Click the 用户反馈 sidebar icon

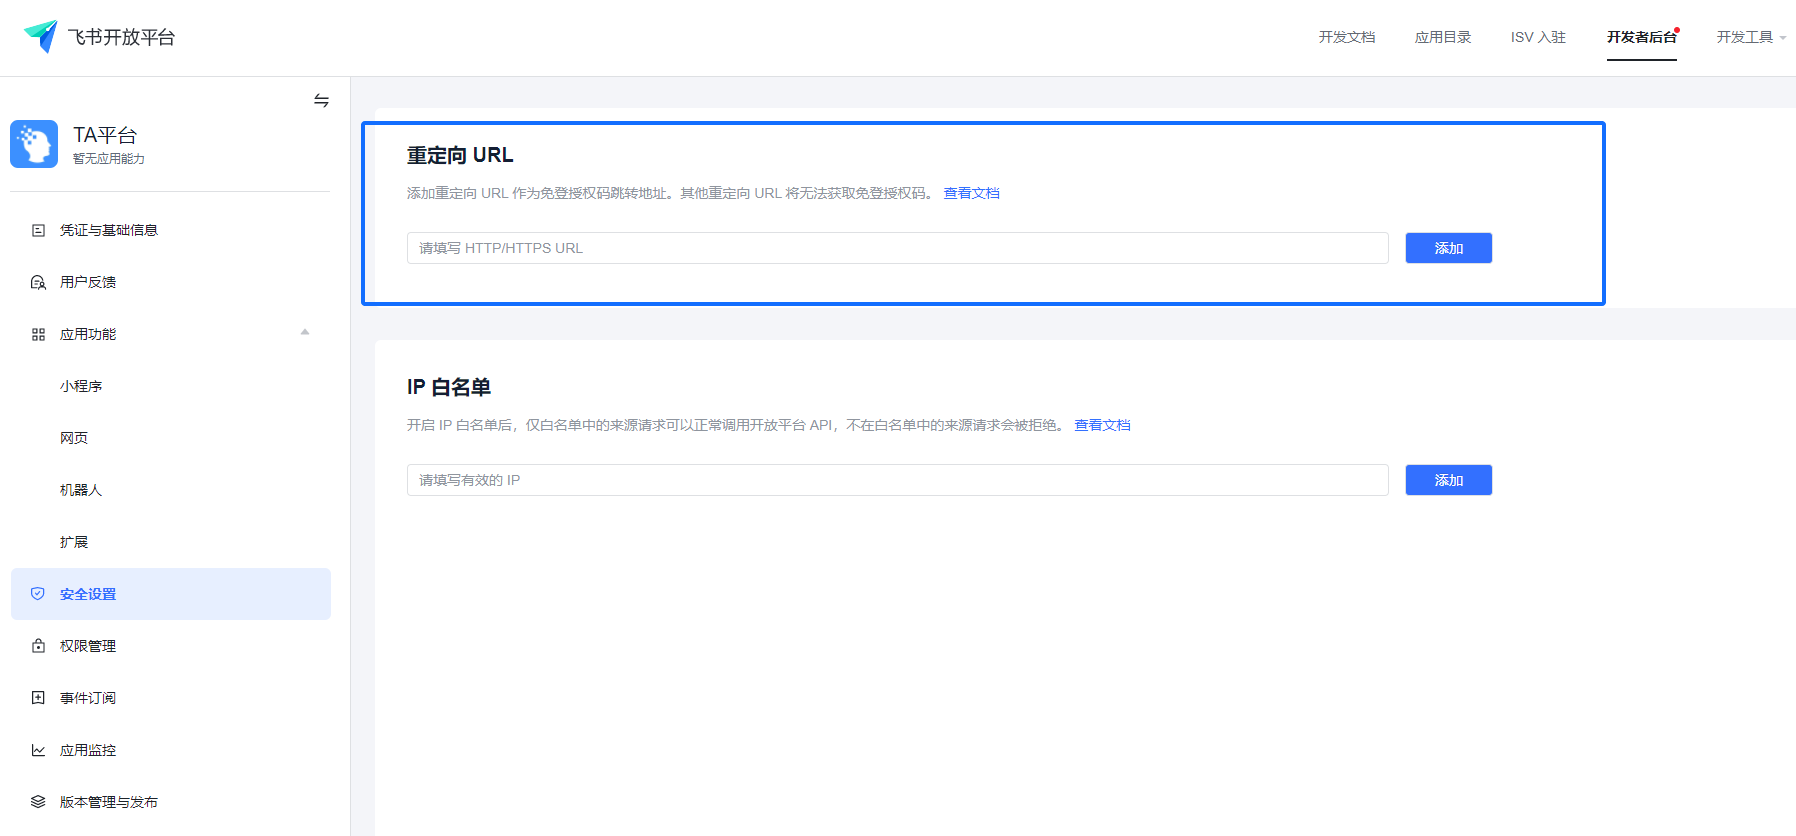(38, 282)
